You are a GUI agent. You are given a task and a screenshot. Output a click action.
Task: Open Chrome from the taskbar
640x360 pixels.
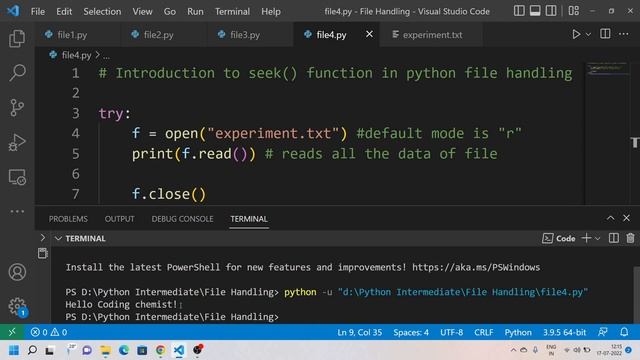160,350
